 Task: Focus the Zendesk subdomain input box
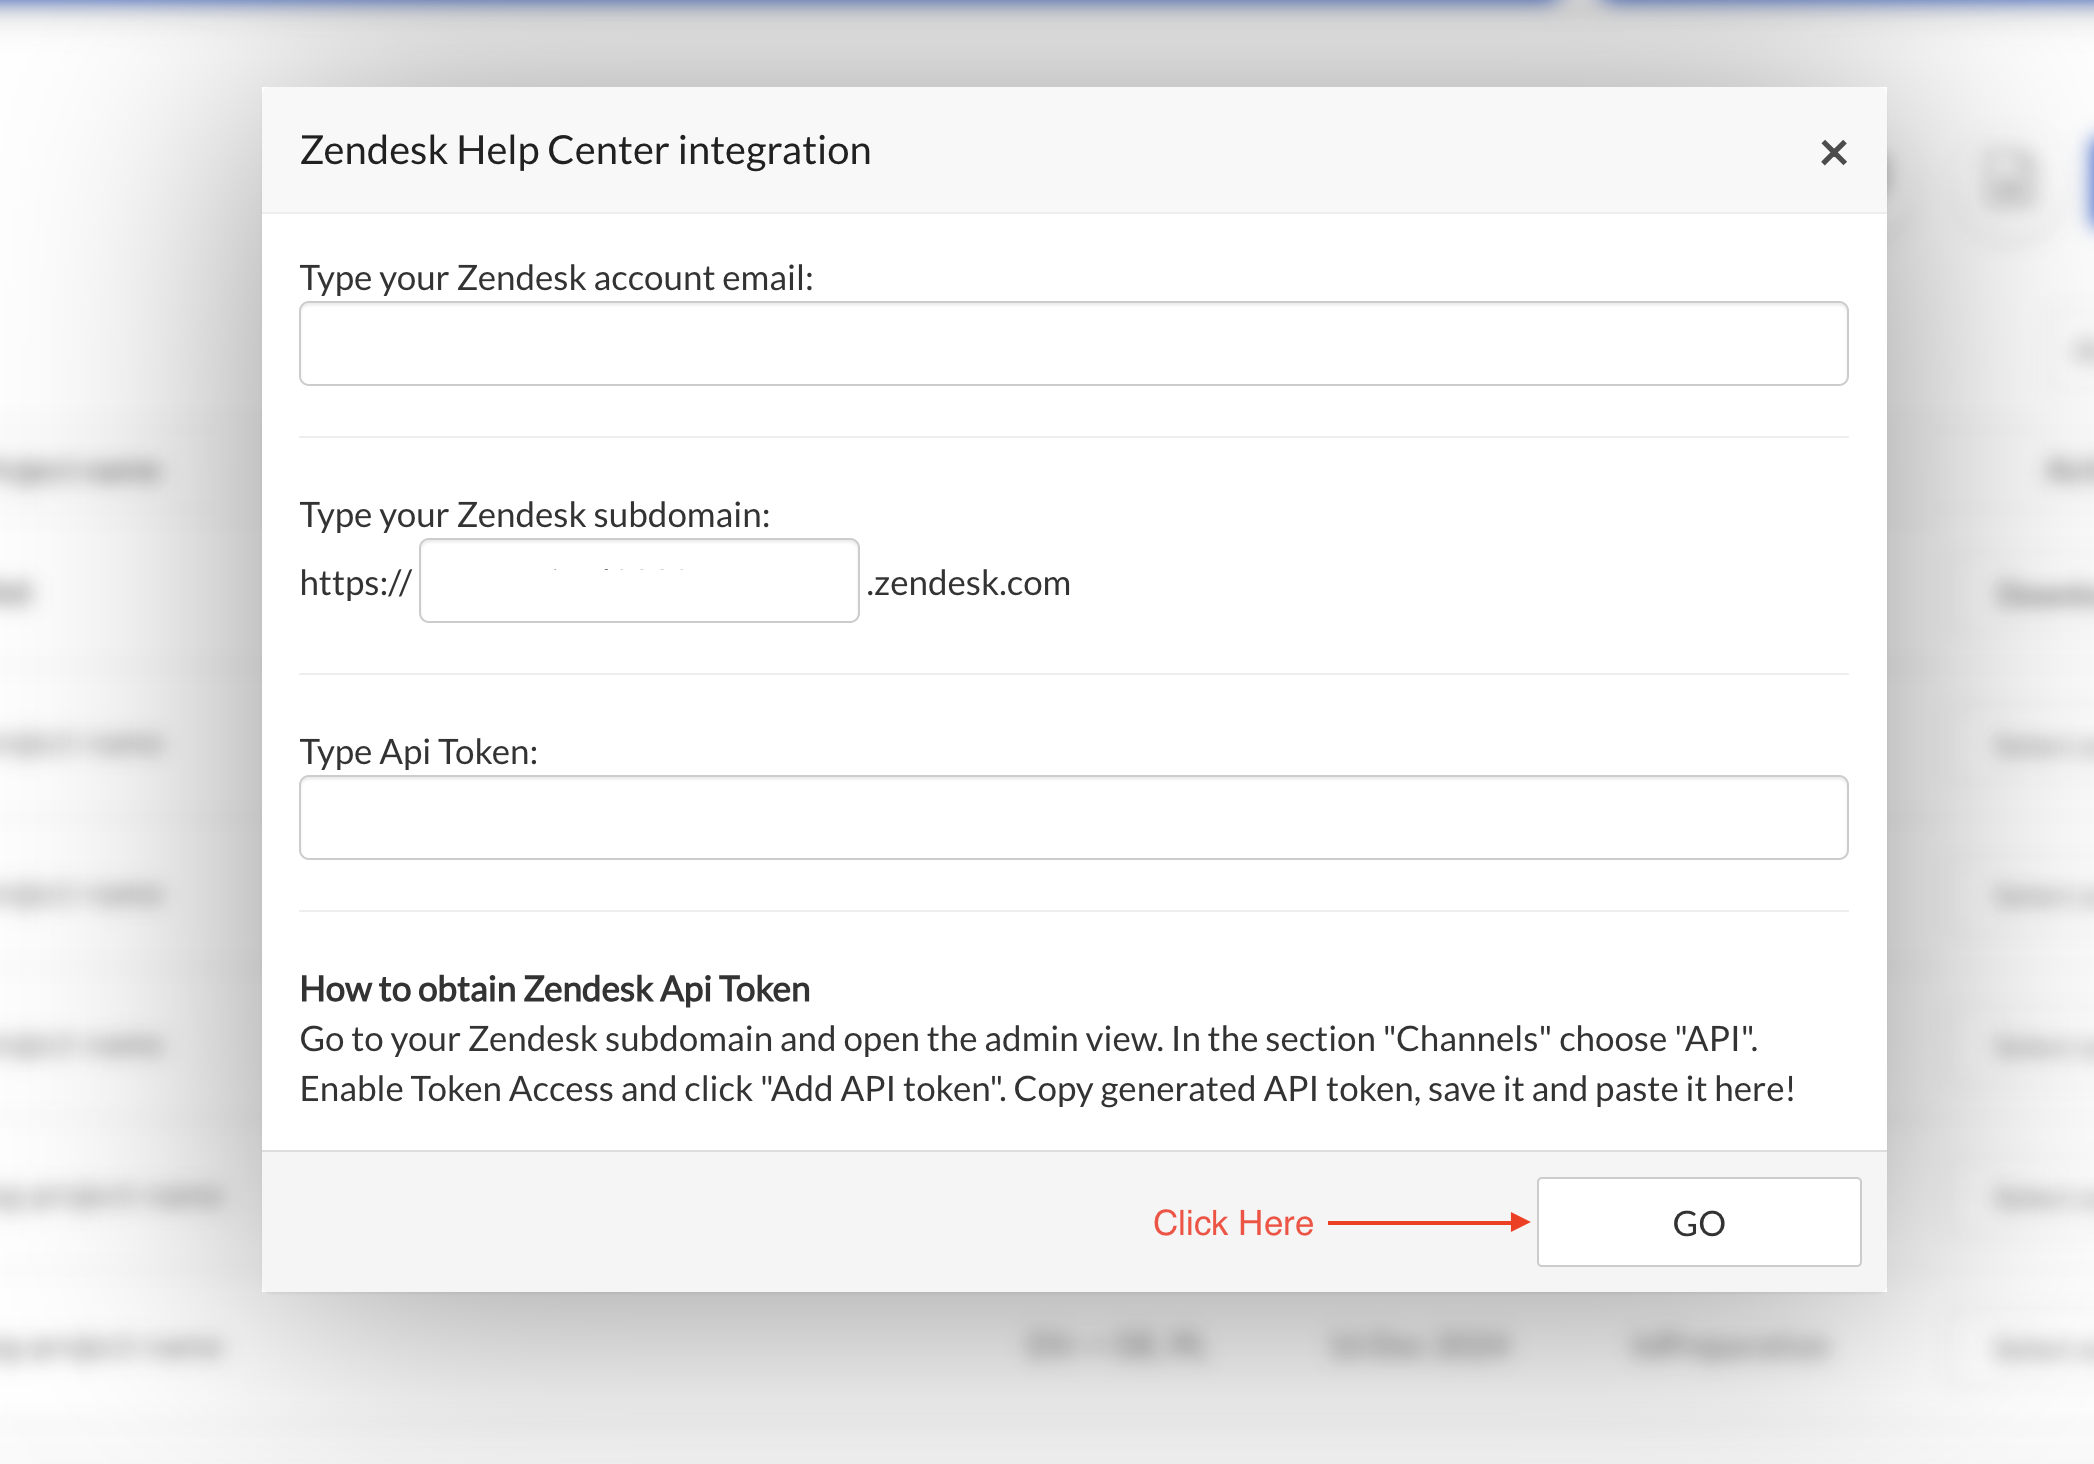point(639,581)
